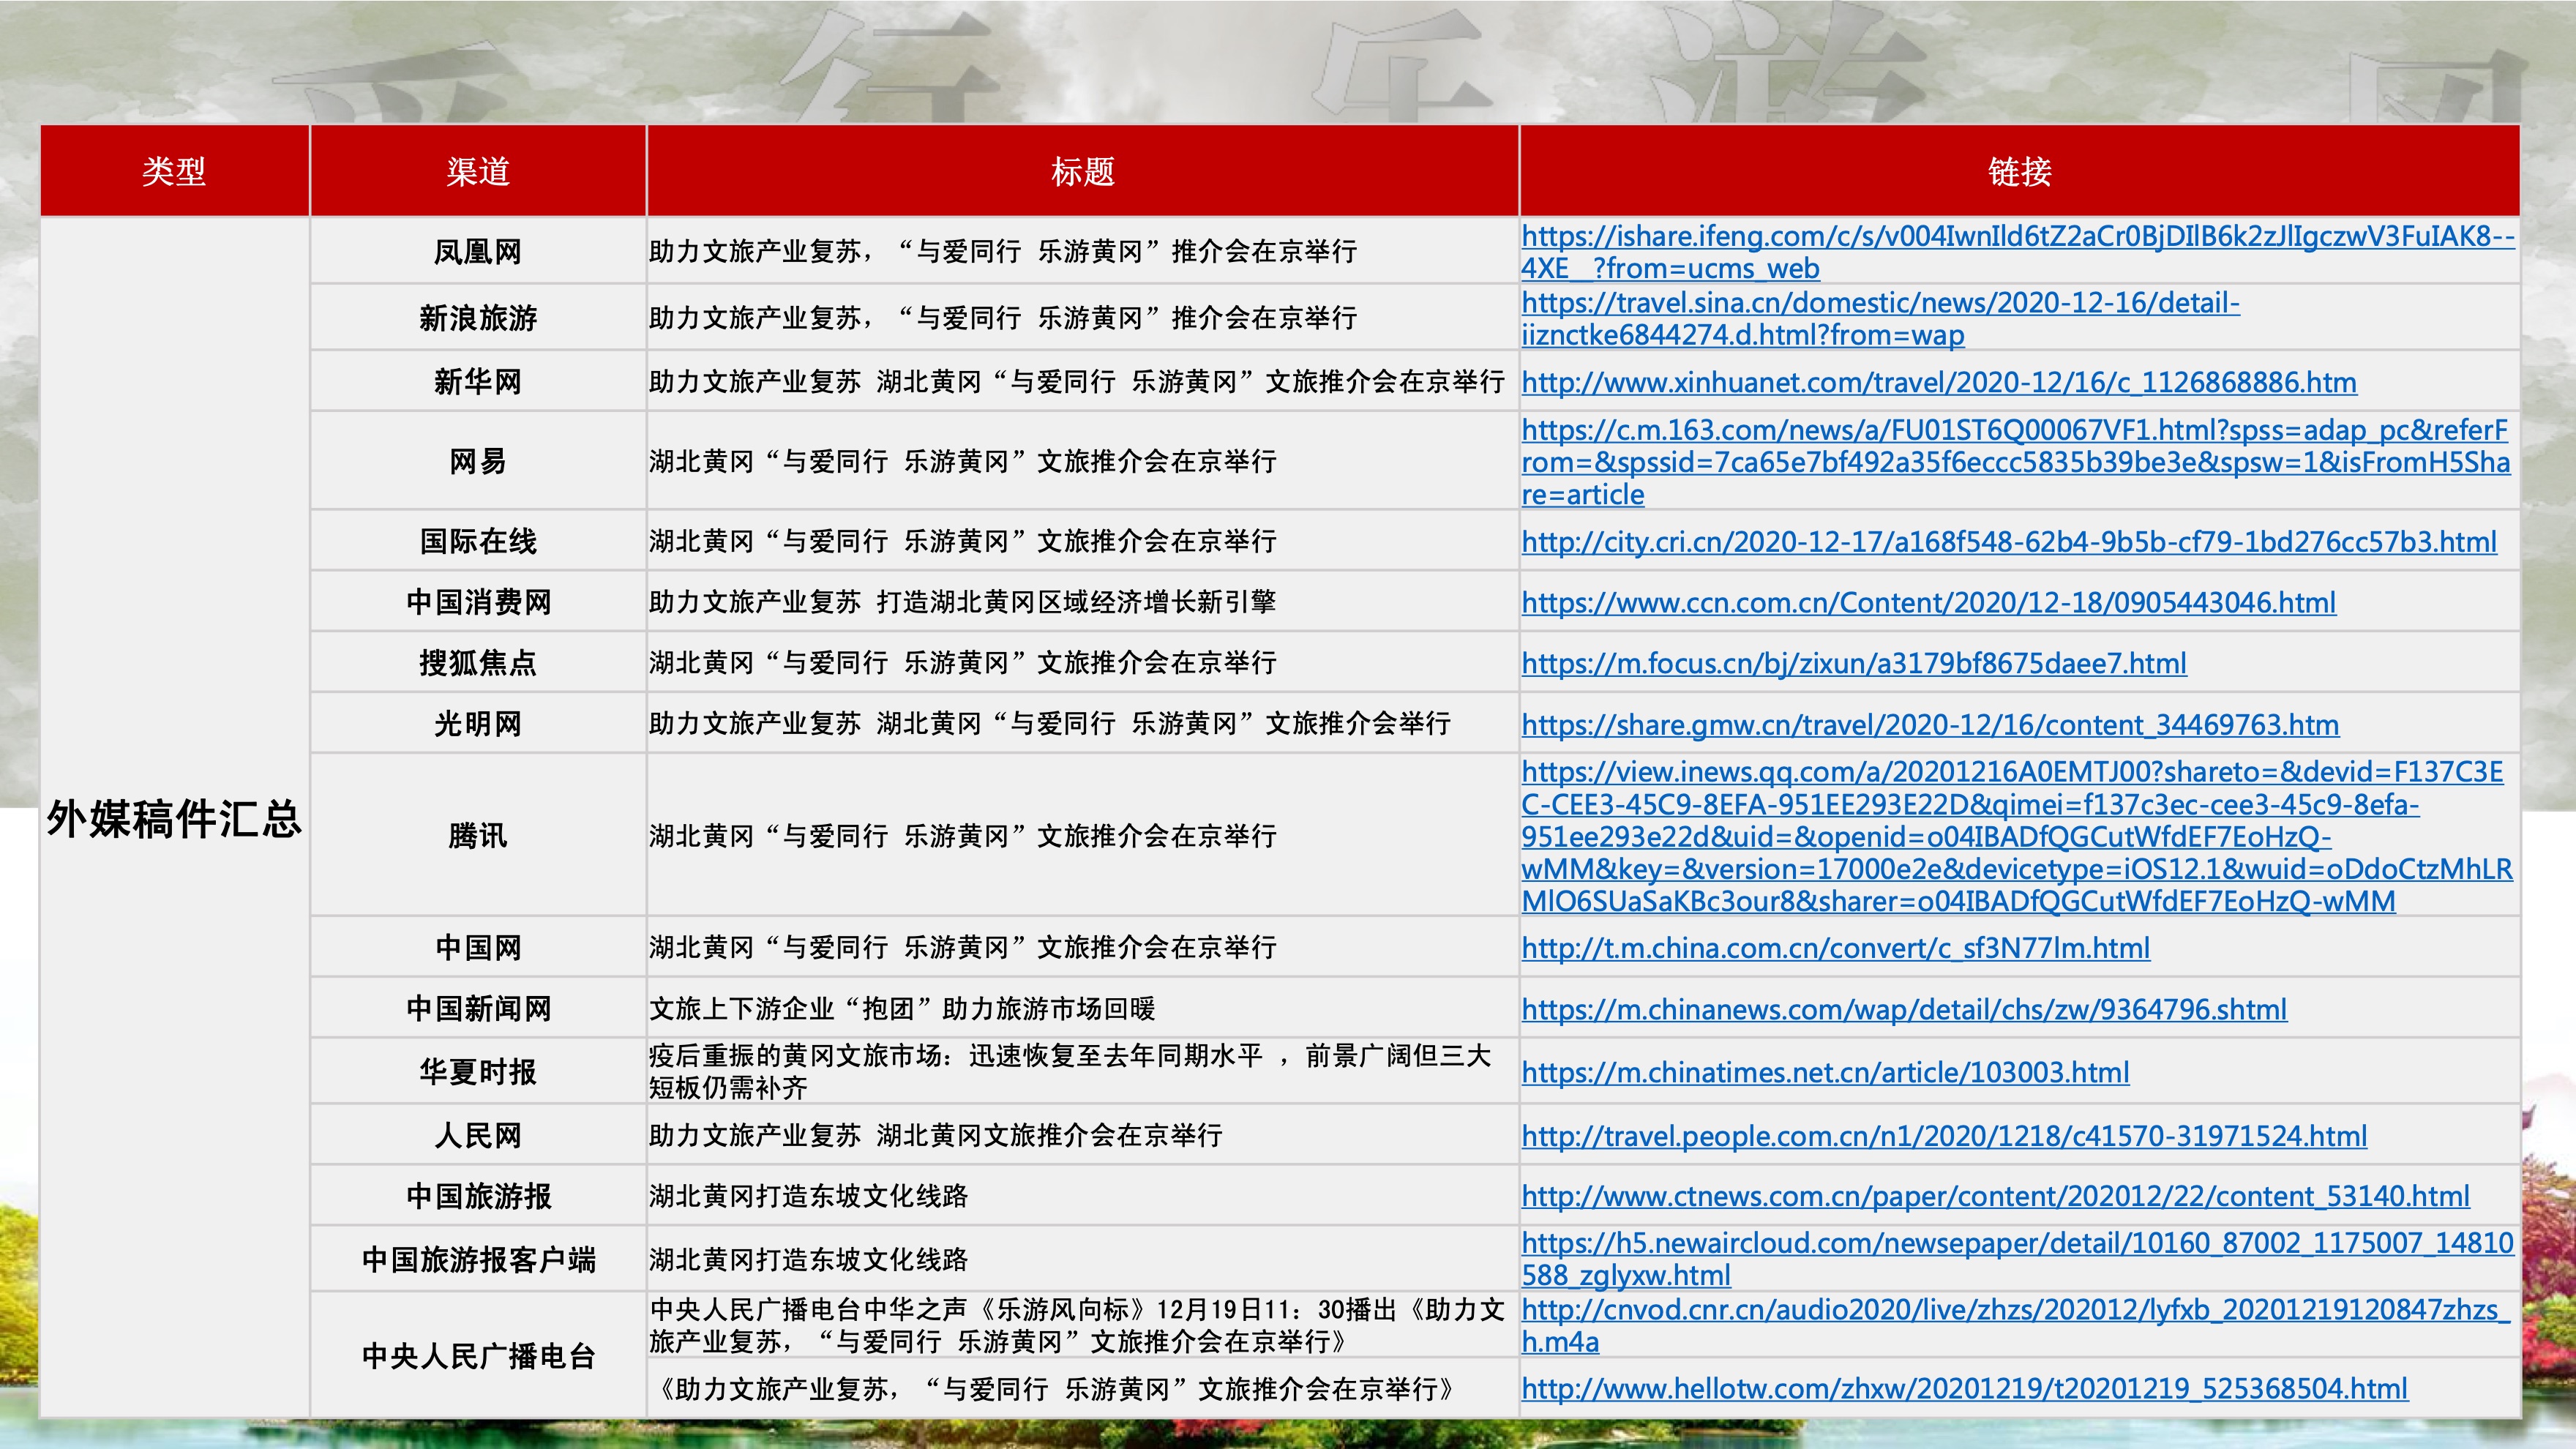
Task: Select the 链接 column header cell
Action: point(2018,172)
